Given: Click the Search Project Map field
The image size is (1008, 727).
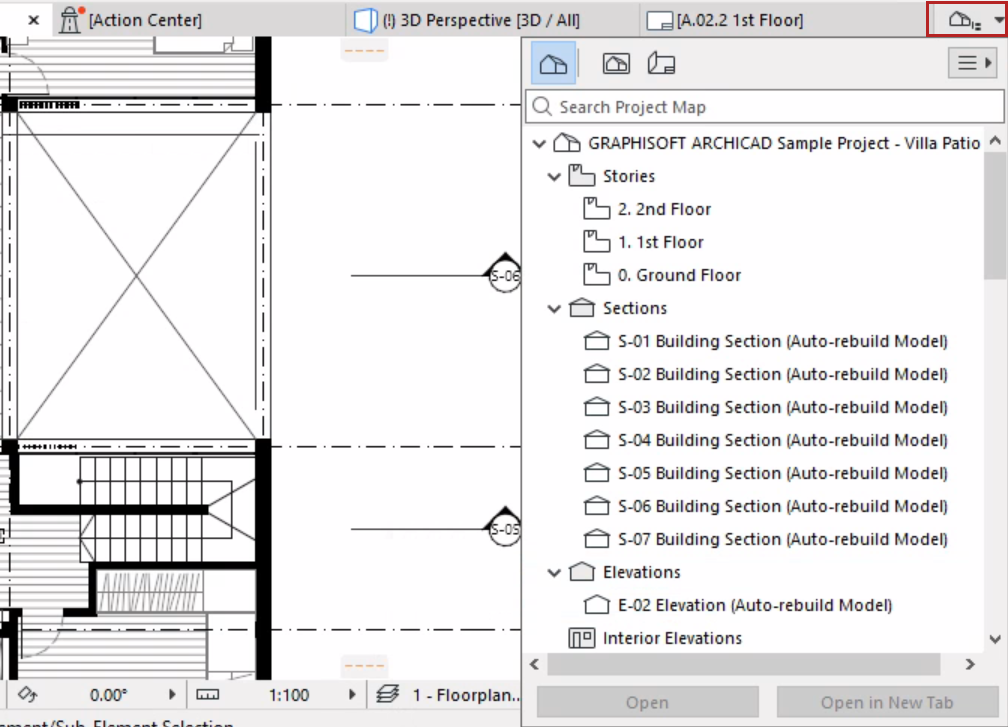Looking at the screenshot, I should 765,107.
